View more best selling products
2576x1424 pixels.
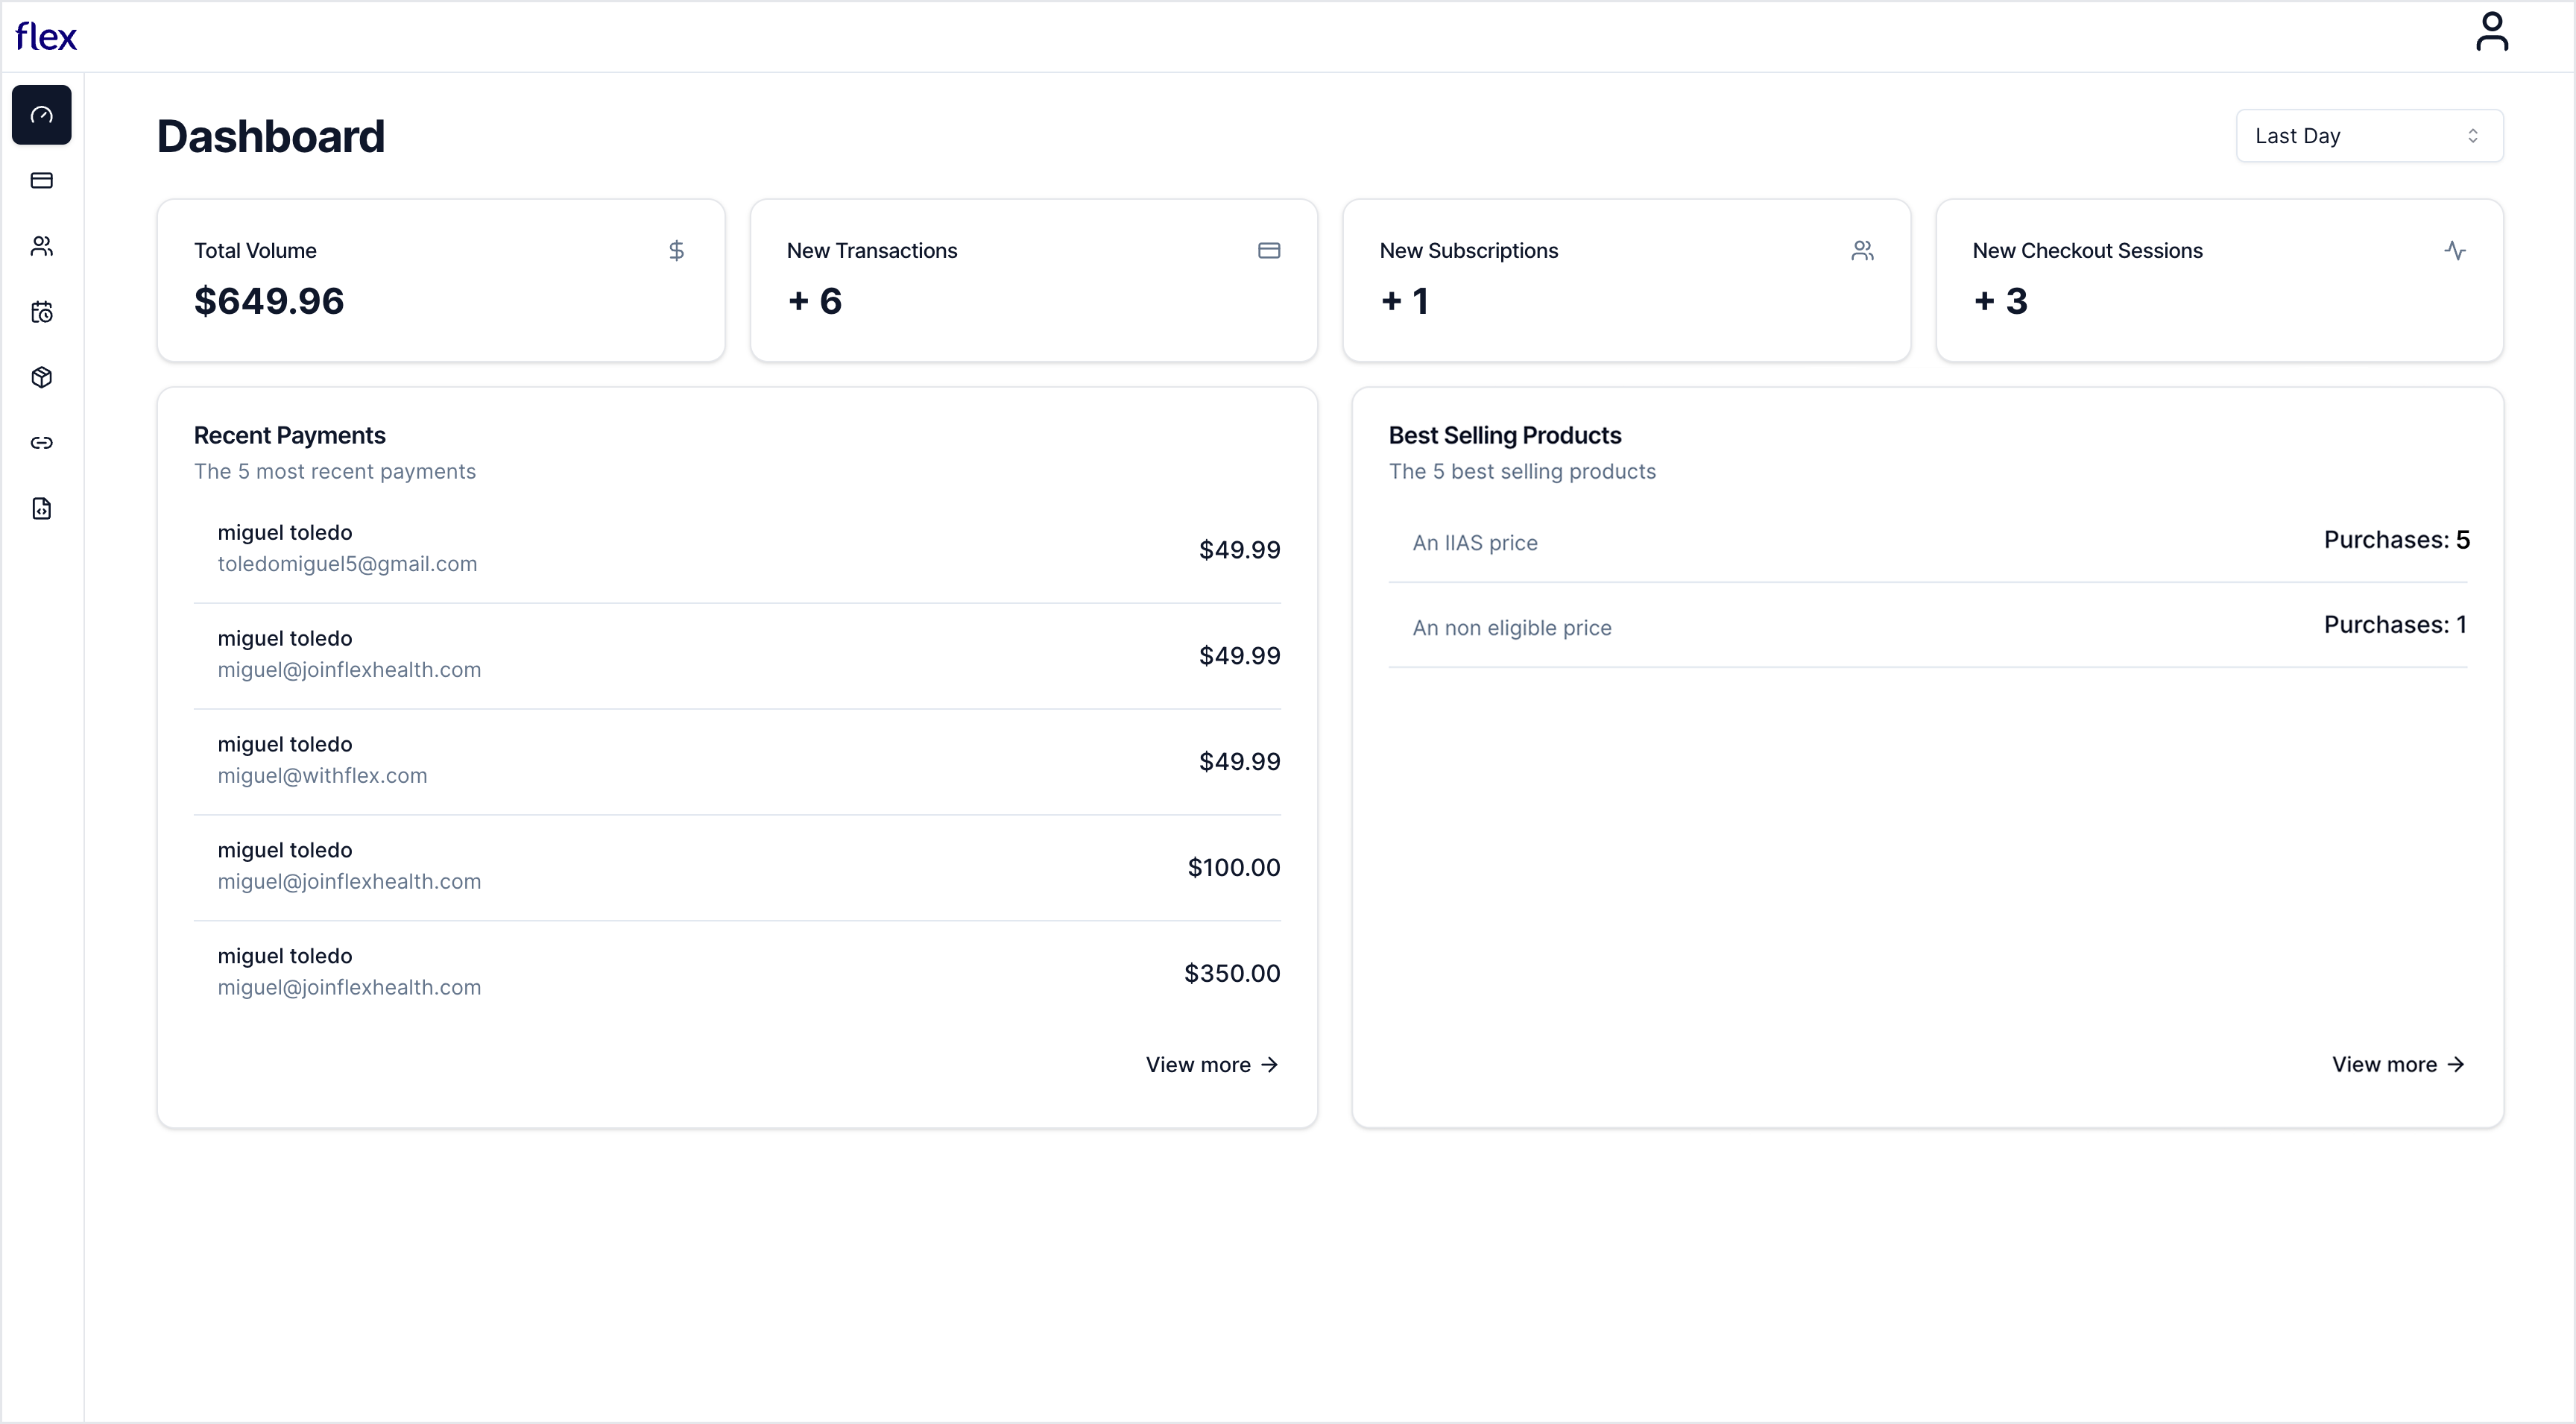pyautogui.click(x=2398, y=1065)
